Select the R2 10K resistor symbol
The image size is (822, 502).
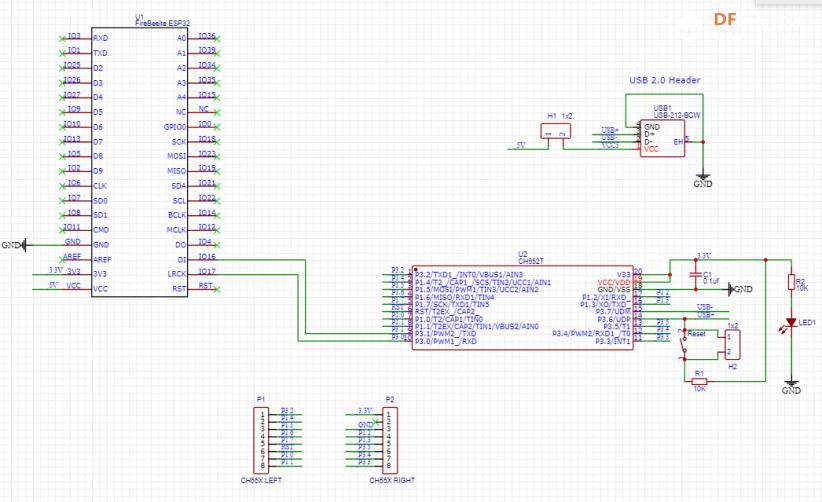(x=791, y=282)
